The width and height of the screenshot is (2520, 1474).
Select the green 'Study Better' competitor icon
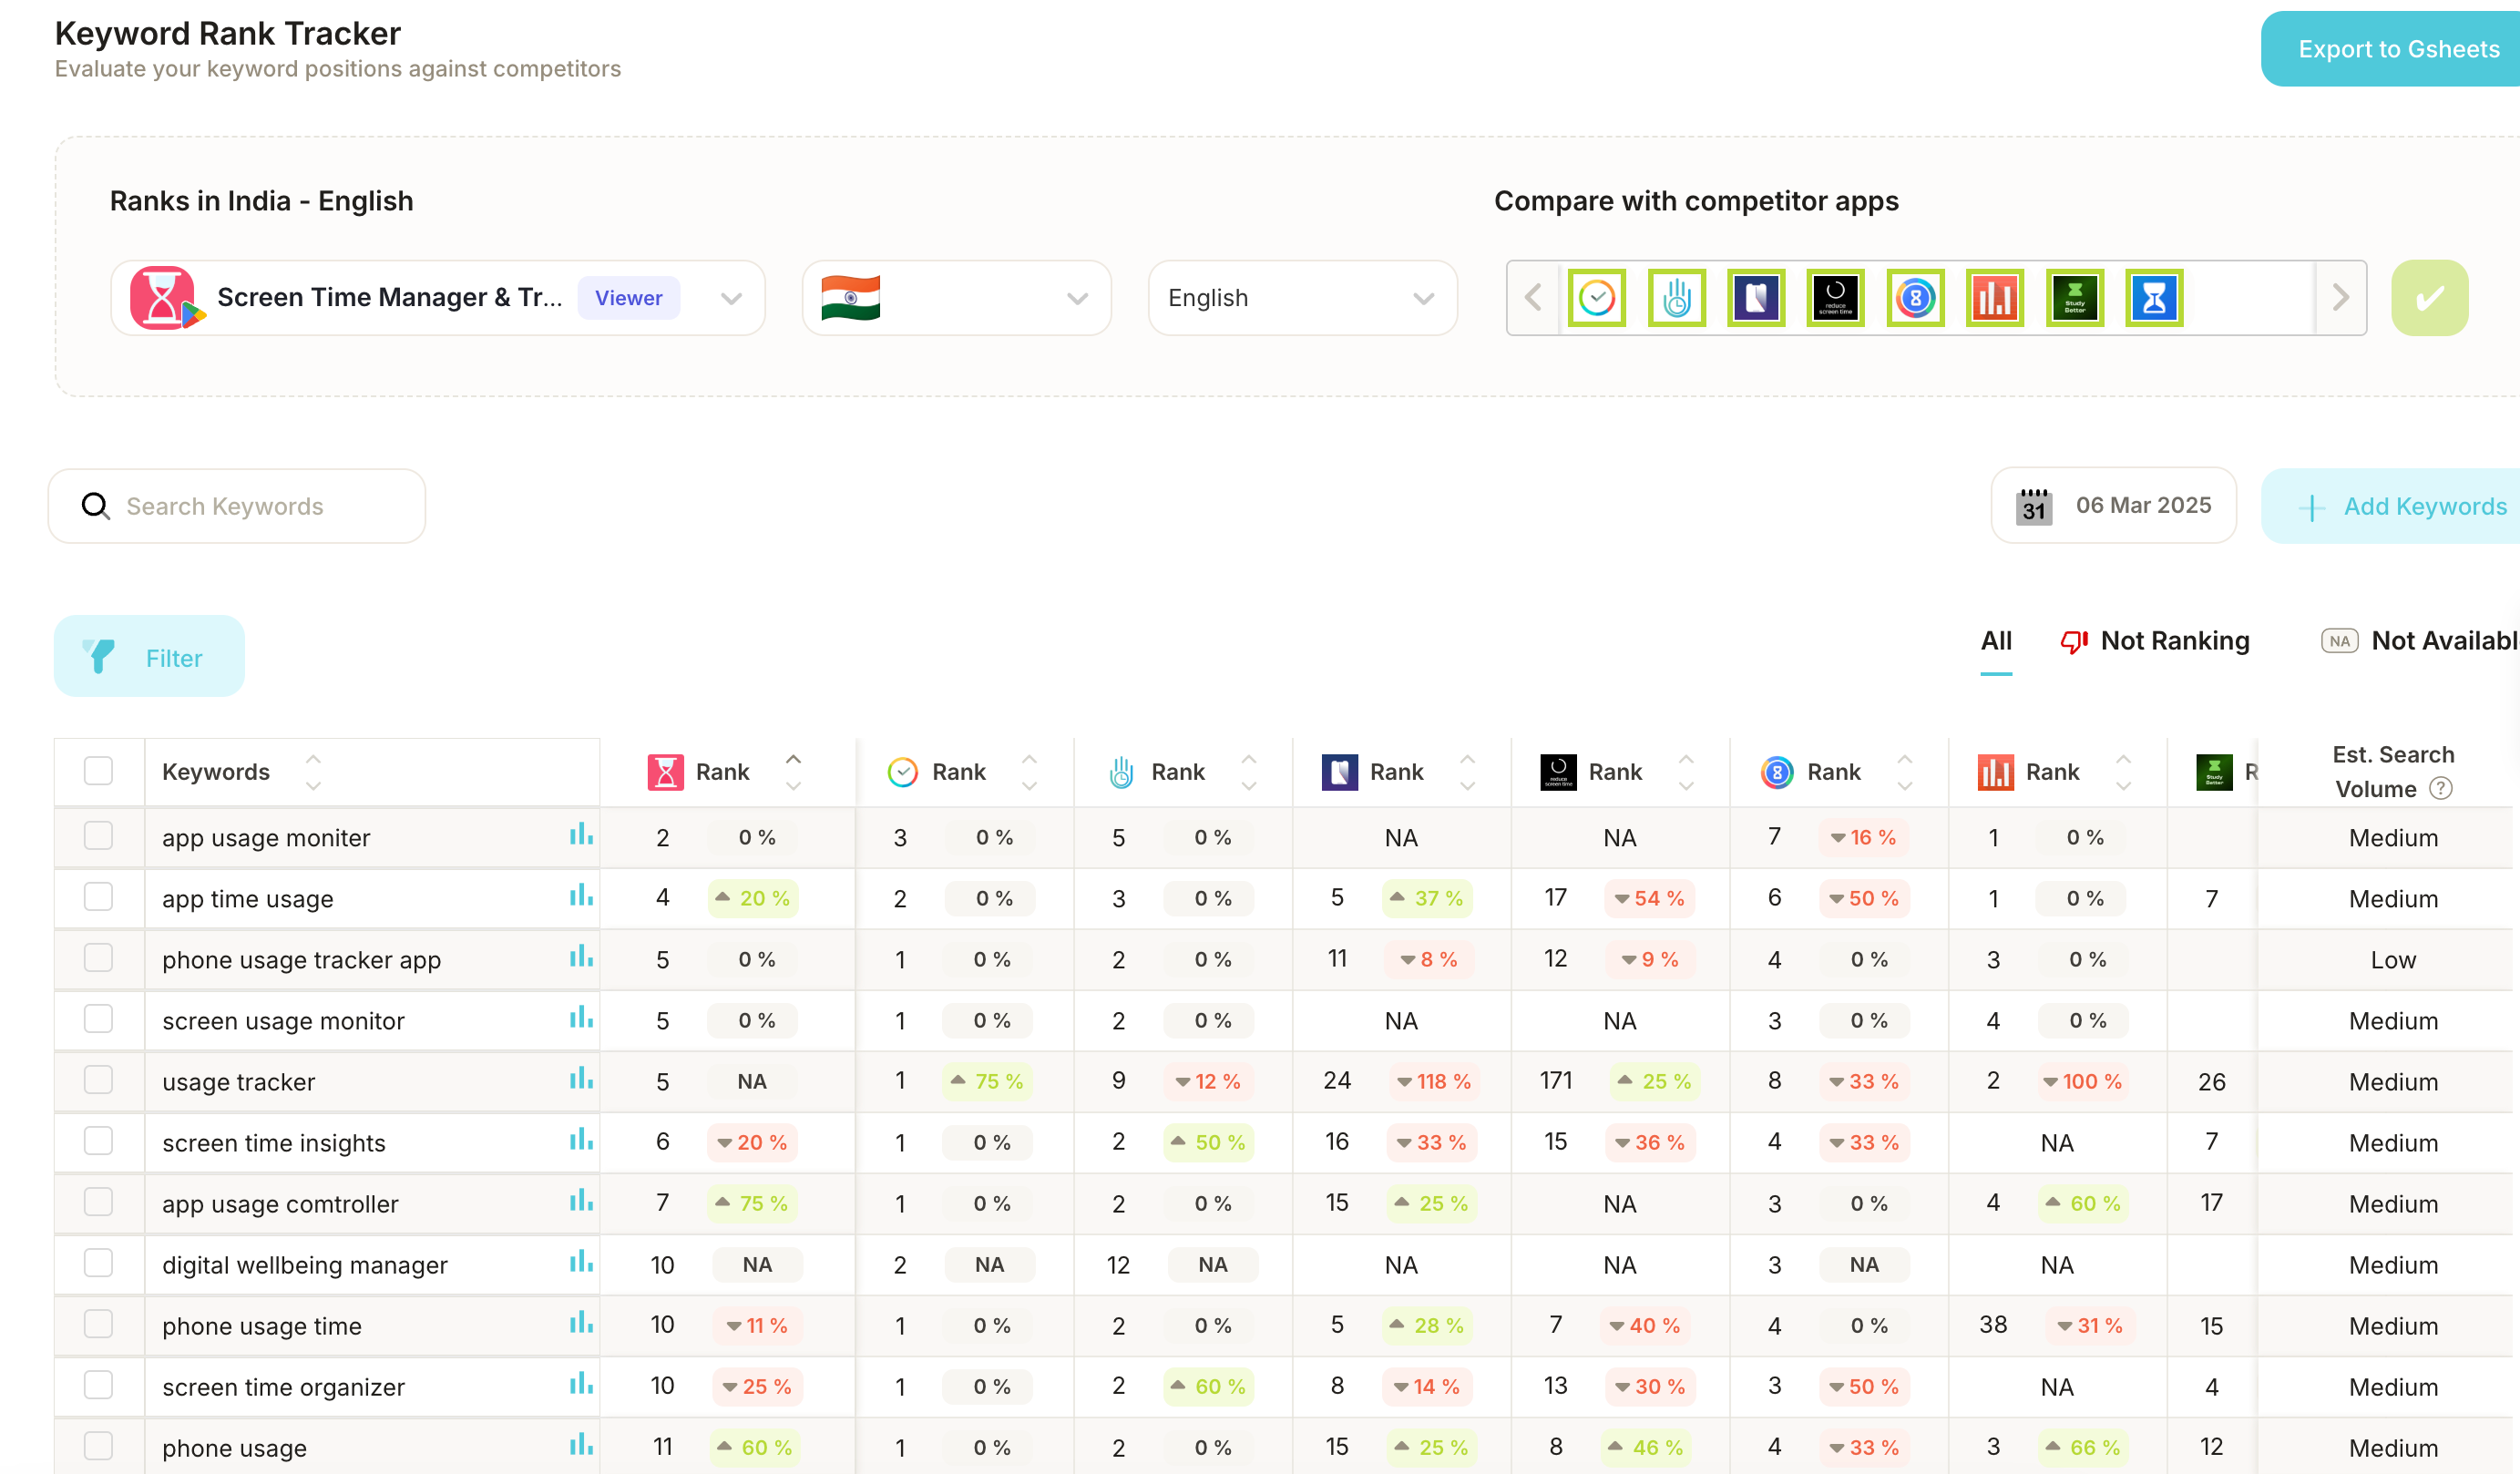pyautogui.click(x=2074, y=298)
